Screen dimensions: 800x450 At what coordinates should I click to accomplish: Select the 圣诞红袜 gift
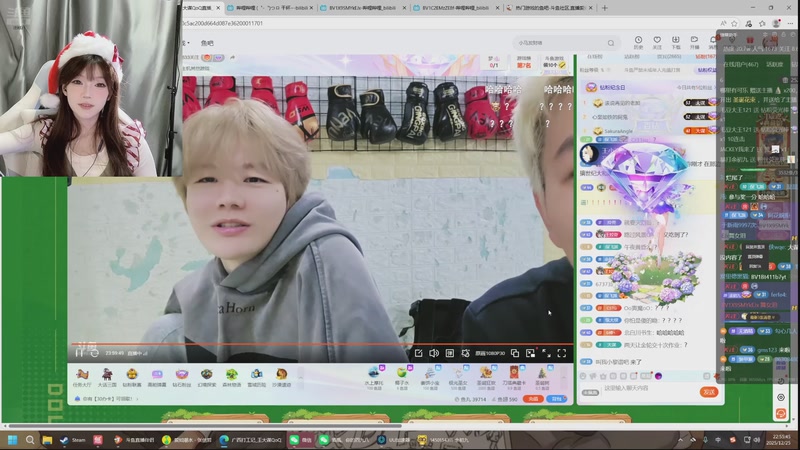click(486, 378)
